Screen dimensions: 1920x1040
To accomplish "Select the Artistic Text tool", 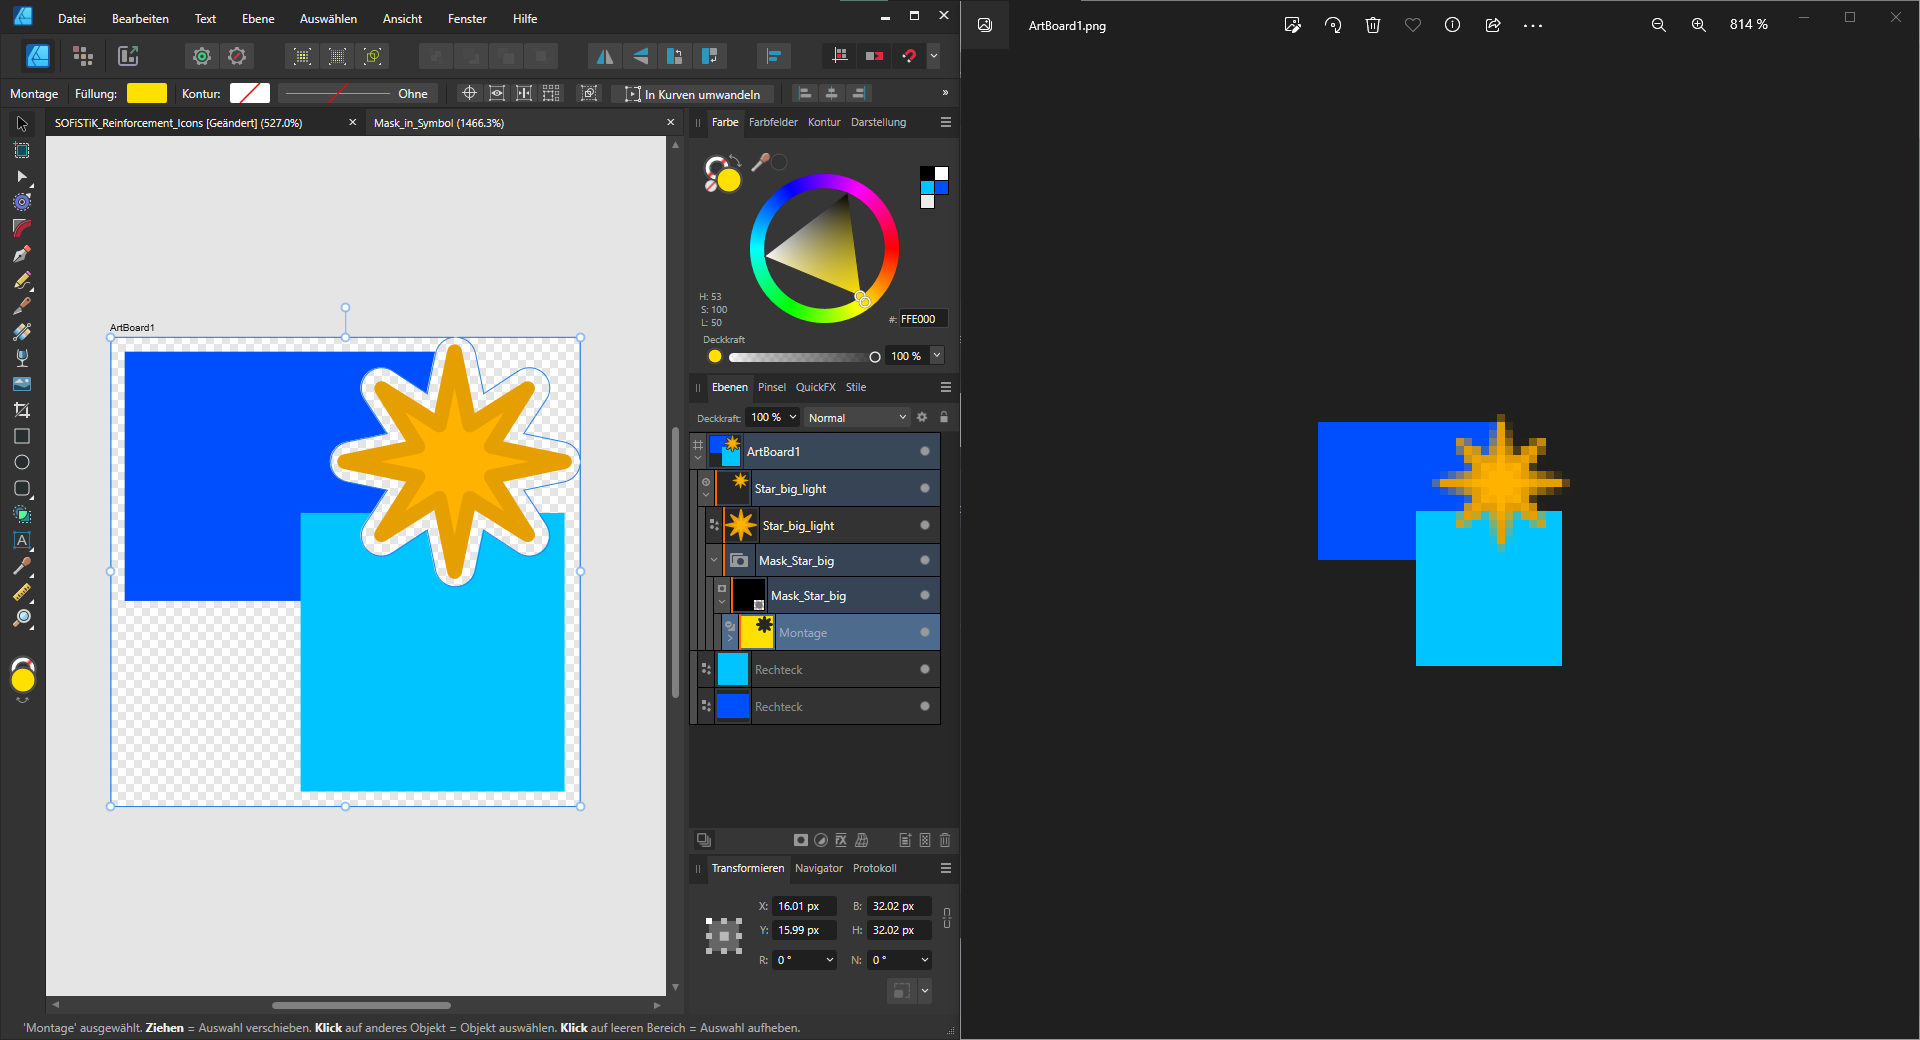I will click(21, 540).
